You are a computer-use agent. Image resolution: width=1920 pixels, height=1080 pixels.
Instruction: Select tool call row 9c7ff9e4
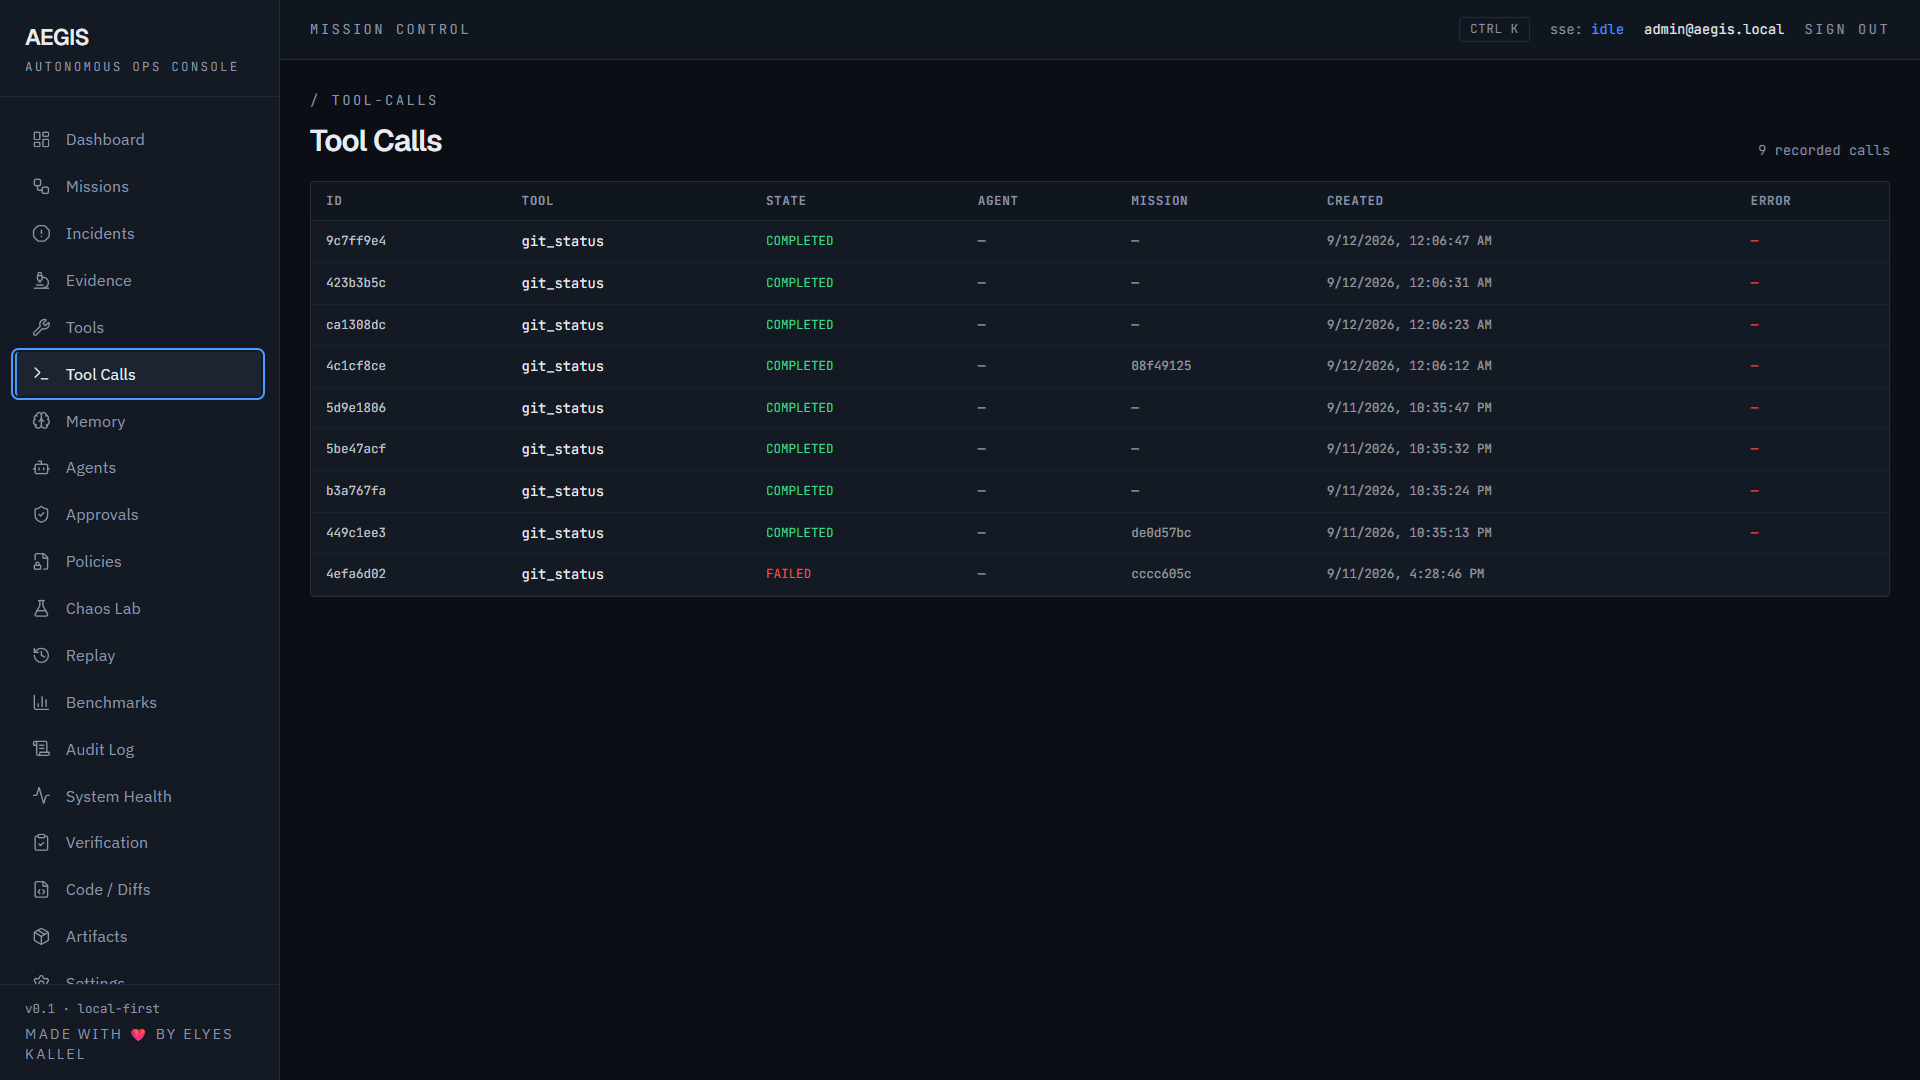pos(1100,241)
